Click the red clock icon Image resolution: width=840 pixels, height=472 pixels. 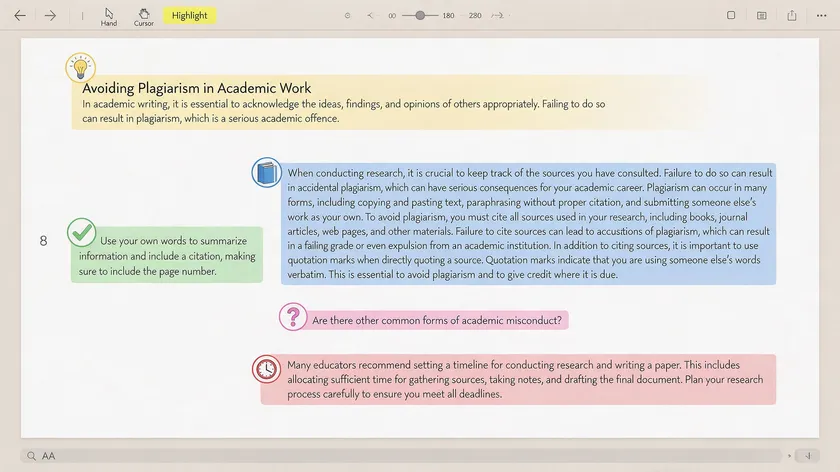click(266, 369)
